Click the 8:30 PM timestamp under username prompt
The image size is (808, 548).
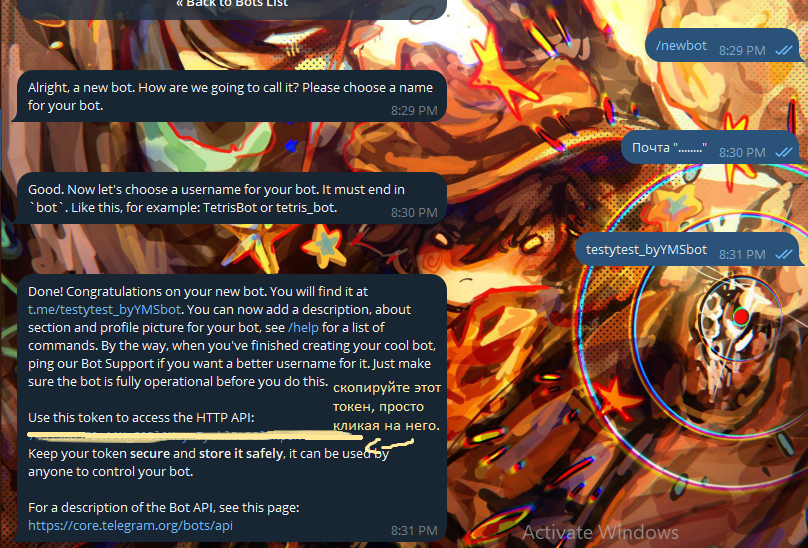pos(414,212)
